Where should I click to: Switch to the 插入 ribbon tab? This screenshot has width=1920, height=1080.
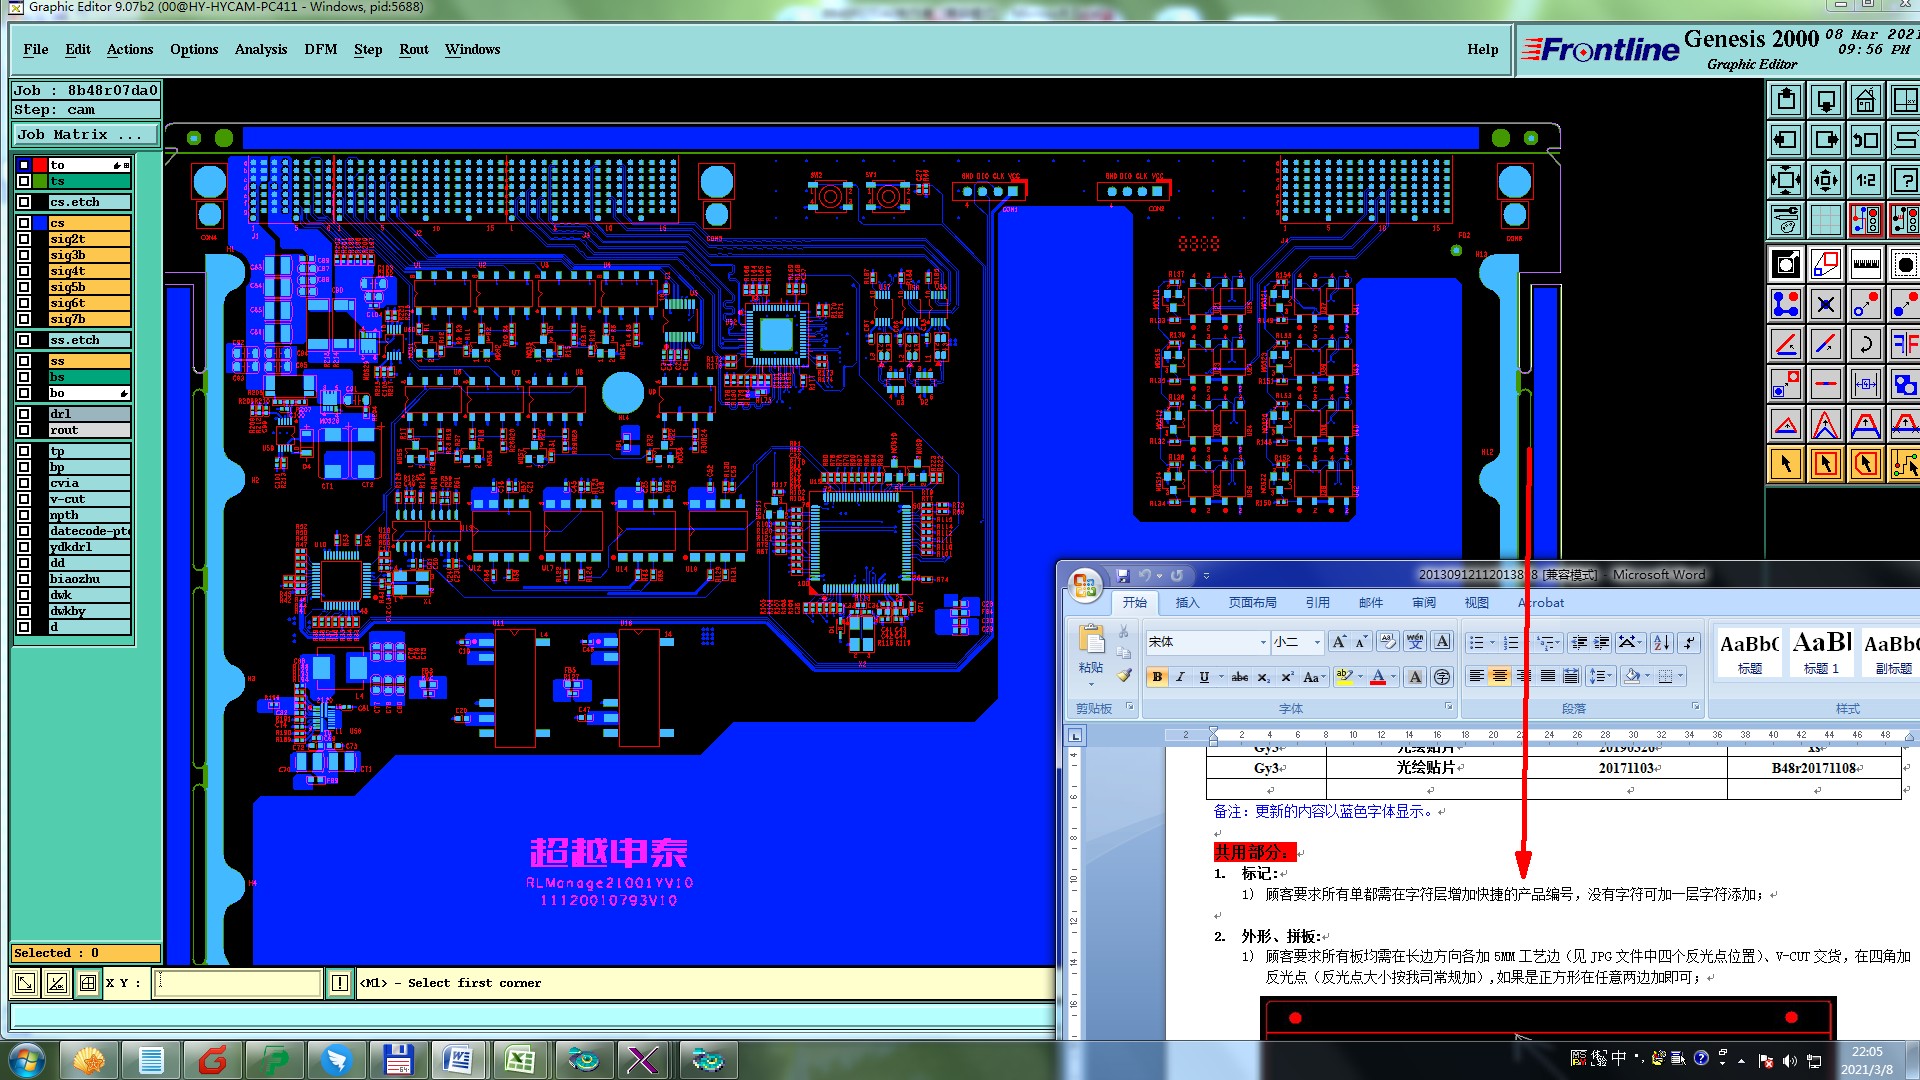(1187, 603)
